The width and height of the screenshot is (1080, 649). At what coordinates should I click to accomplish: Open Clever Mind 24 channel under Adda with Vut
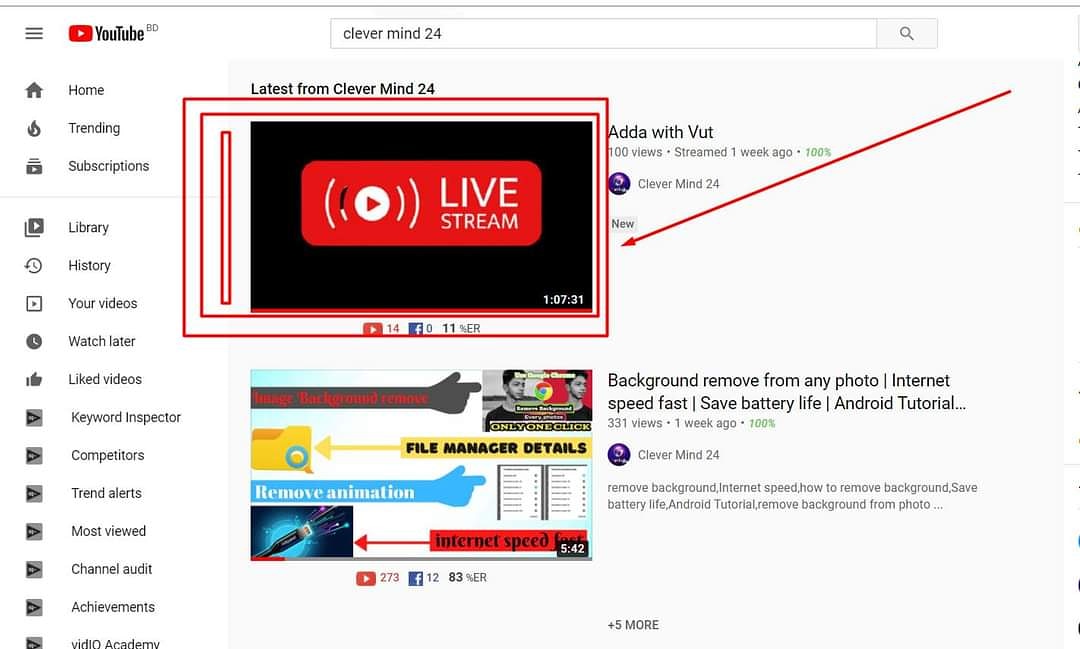point(678,184)
